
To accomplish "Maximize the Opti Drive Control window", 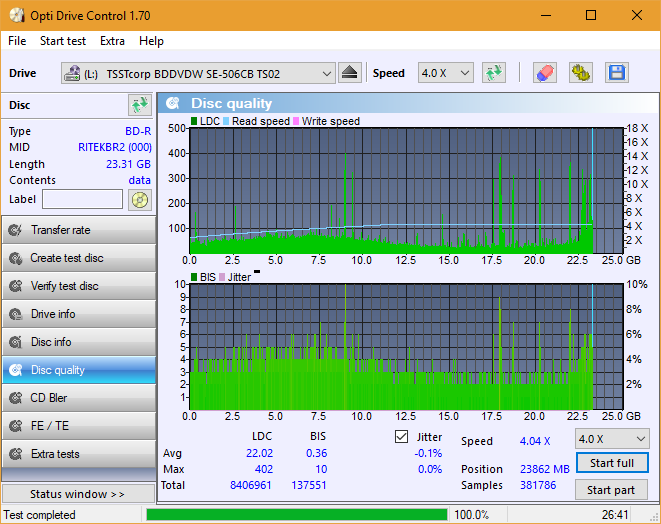I will coord(591,16).
